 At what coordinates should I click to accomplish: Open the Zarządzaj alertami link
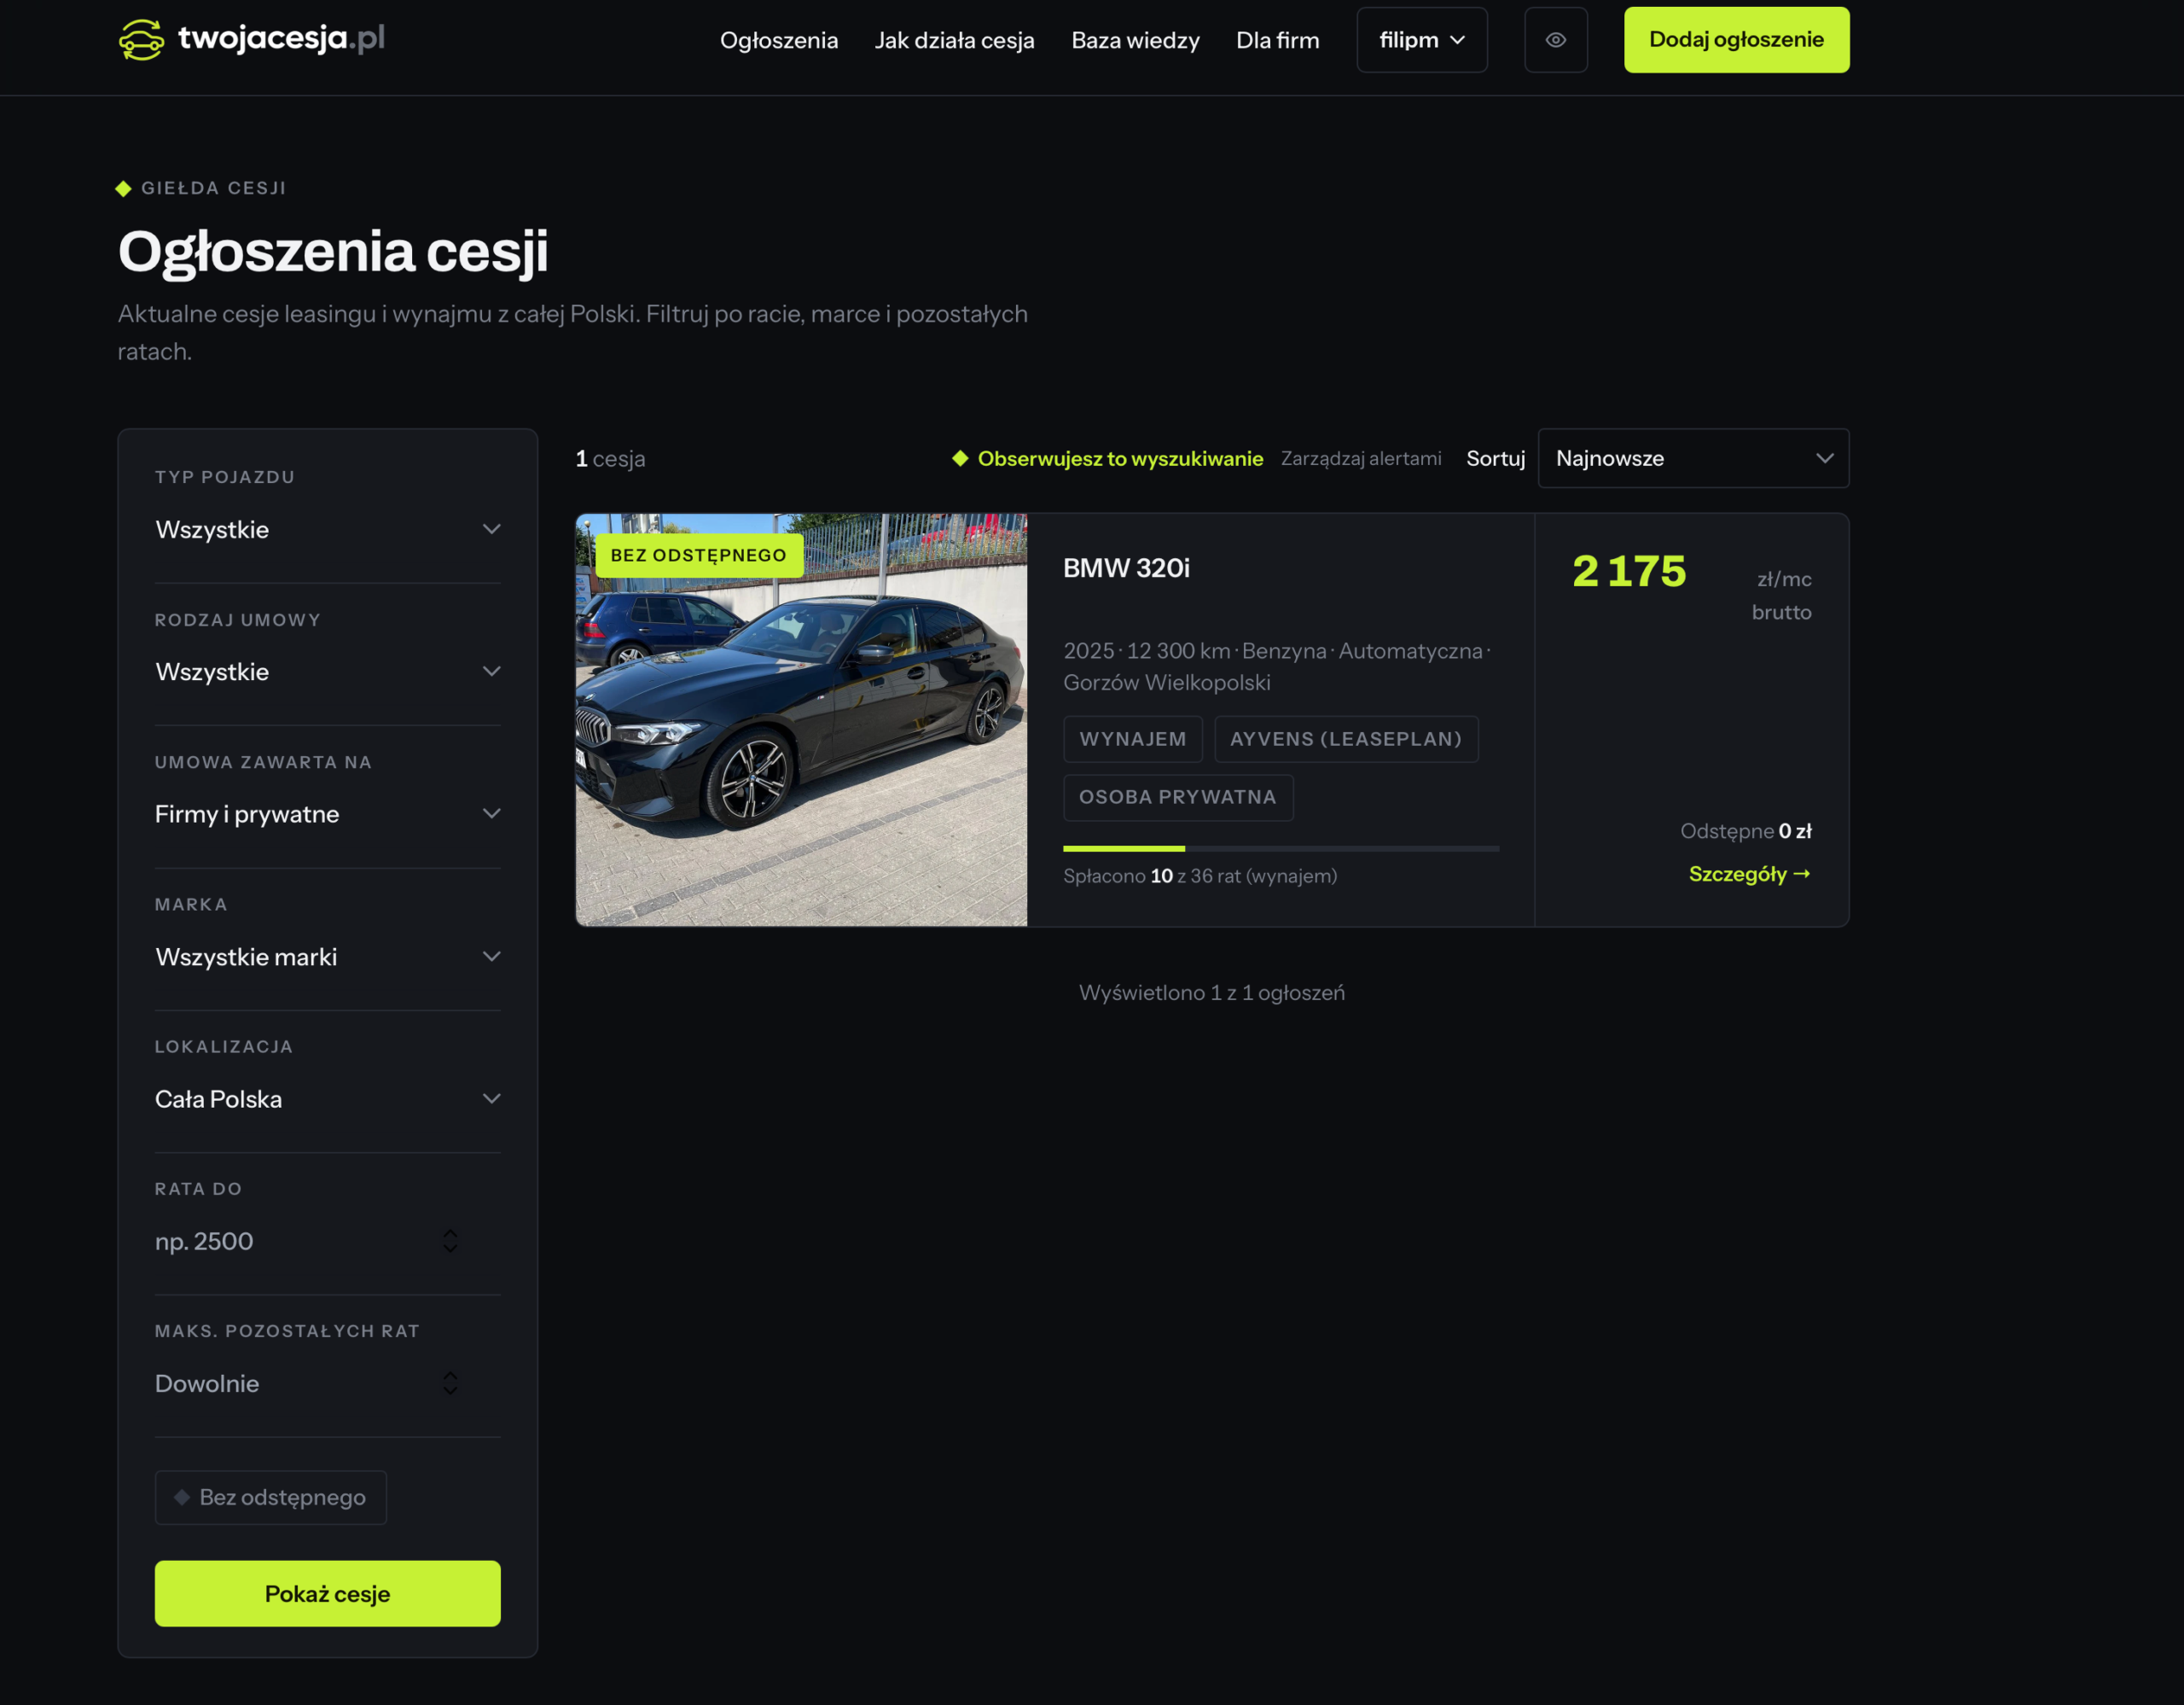tap(1361, 458)
